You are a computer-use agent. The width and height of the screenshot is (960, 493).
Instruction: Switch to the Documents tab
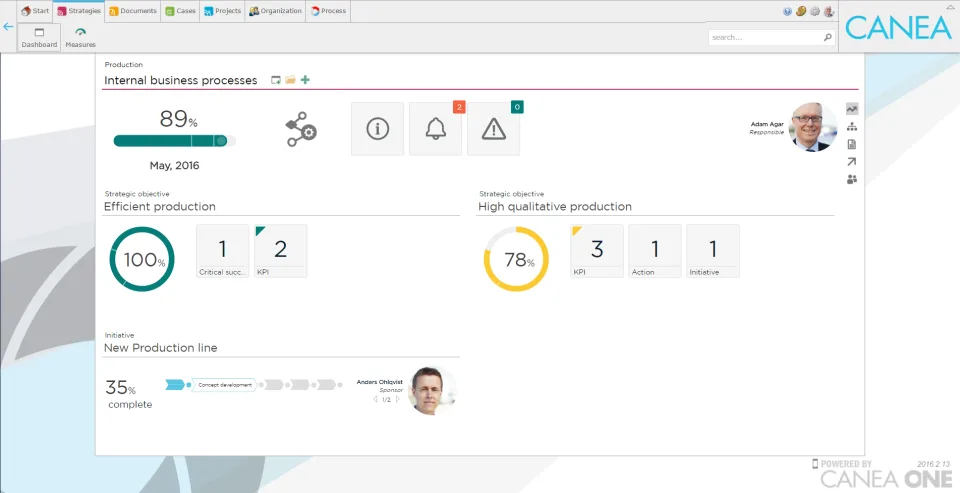(133, 11)
